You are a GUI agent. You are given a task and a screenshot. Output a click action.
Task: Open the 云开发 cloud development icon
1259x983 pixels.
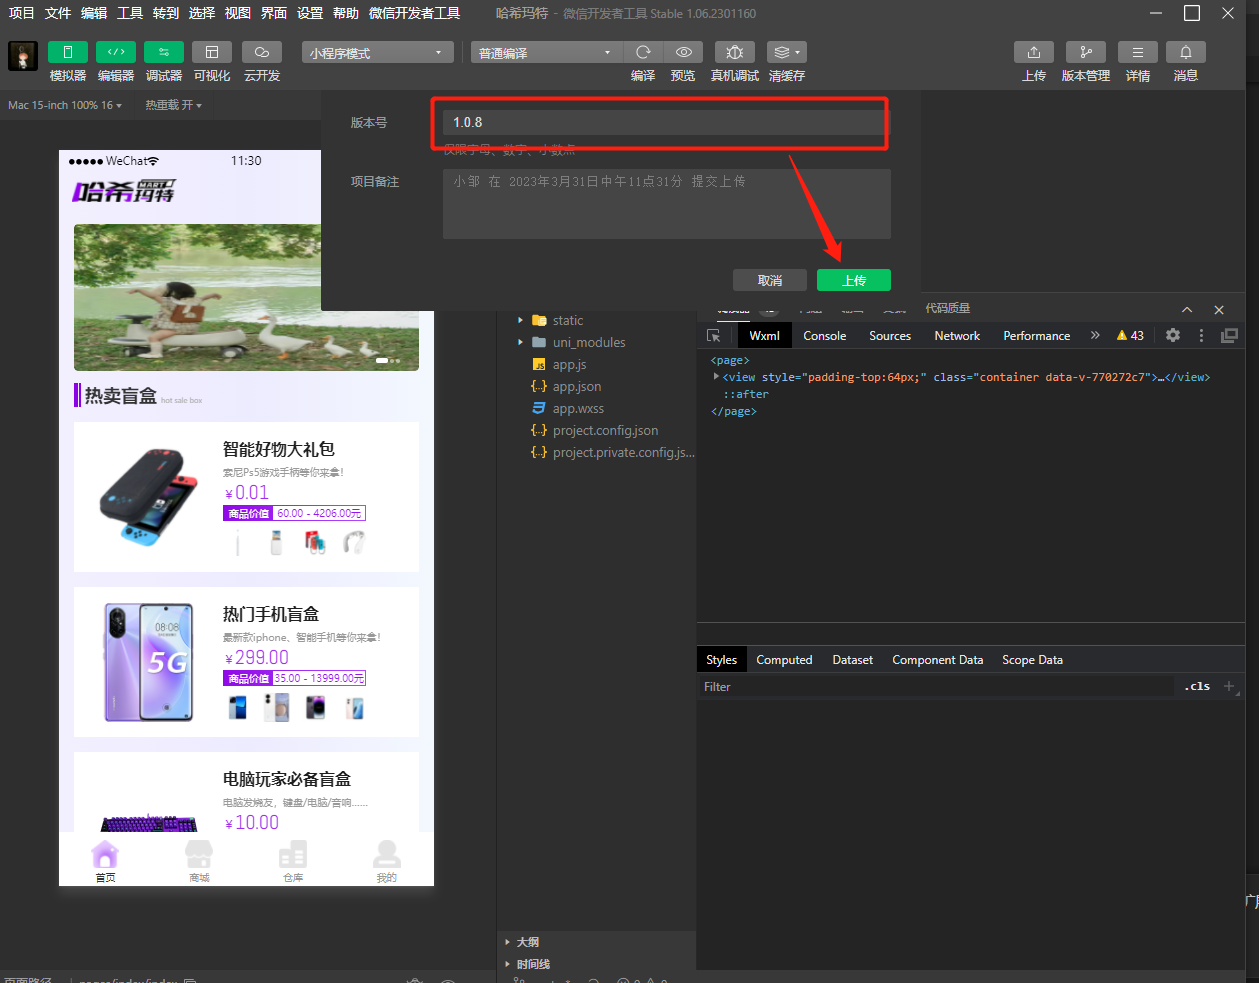click(x=262, y=52)
